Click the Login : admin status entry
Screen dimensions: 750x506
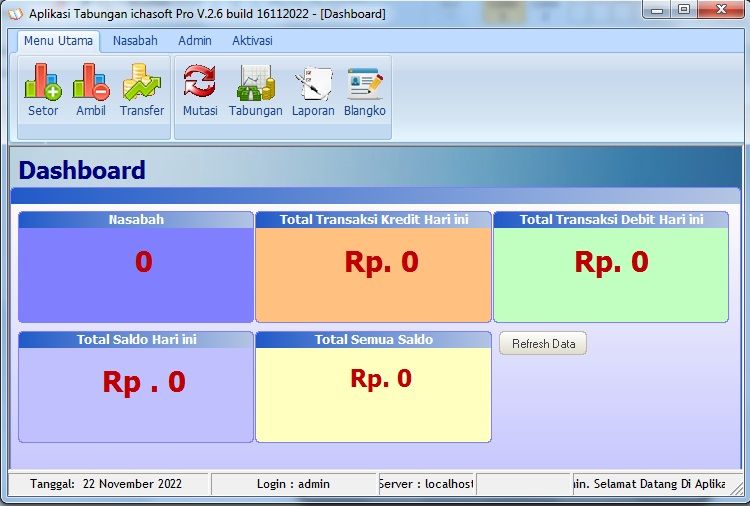click(293, 484)
